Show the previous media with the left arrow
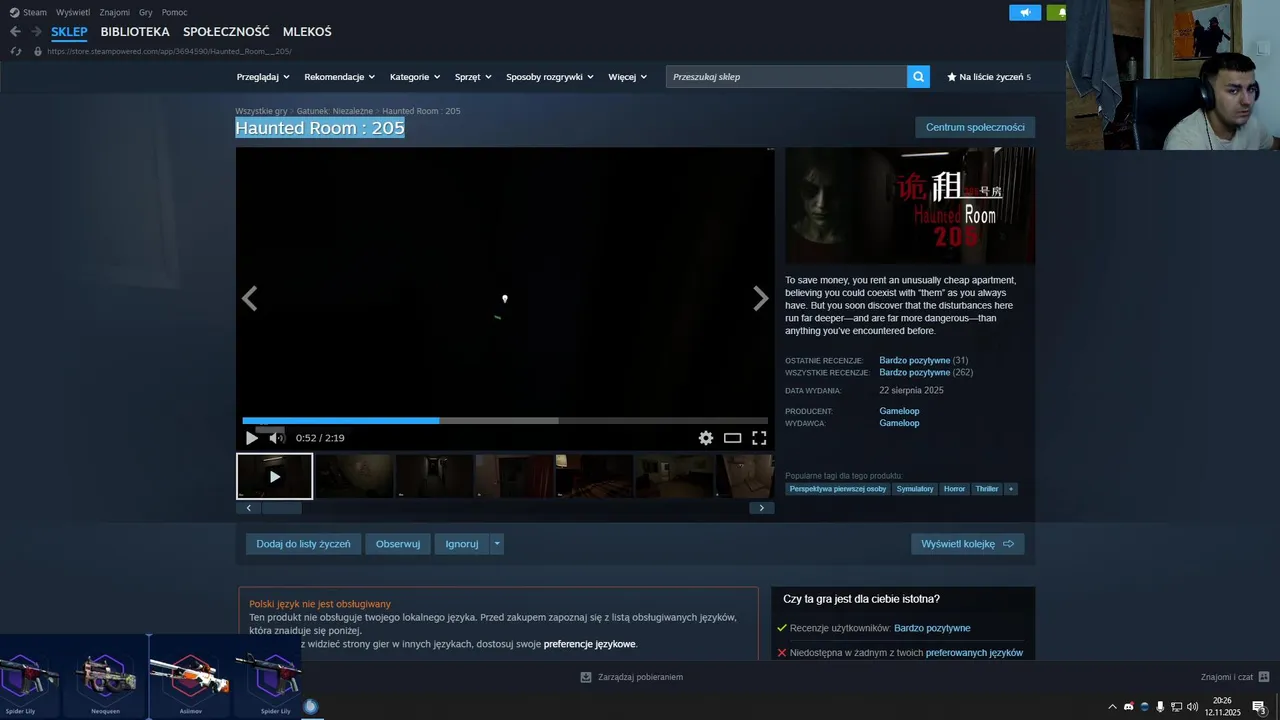 coord(250,298)
